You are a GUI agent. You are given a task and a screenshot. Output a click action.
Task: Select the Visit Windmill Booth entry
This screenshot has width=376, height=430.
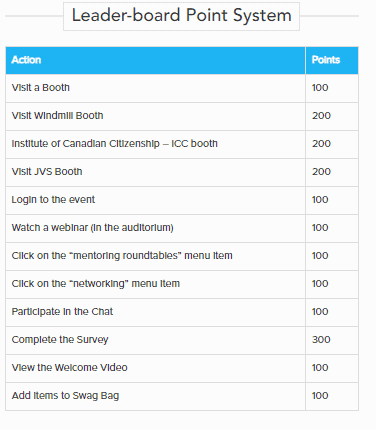point(57,116)
